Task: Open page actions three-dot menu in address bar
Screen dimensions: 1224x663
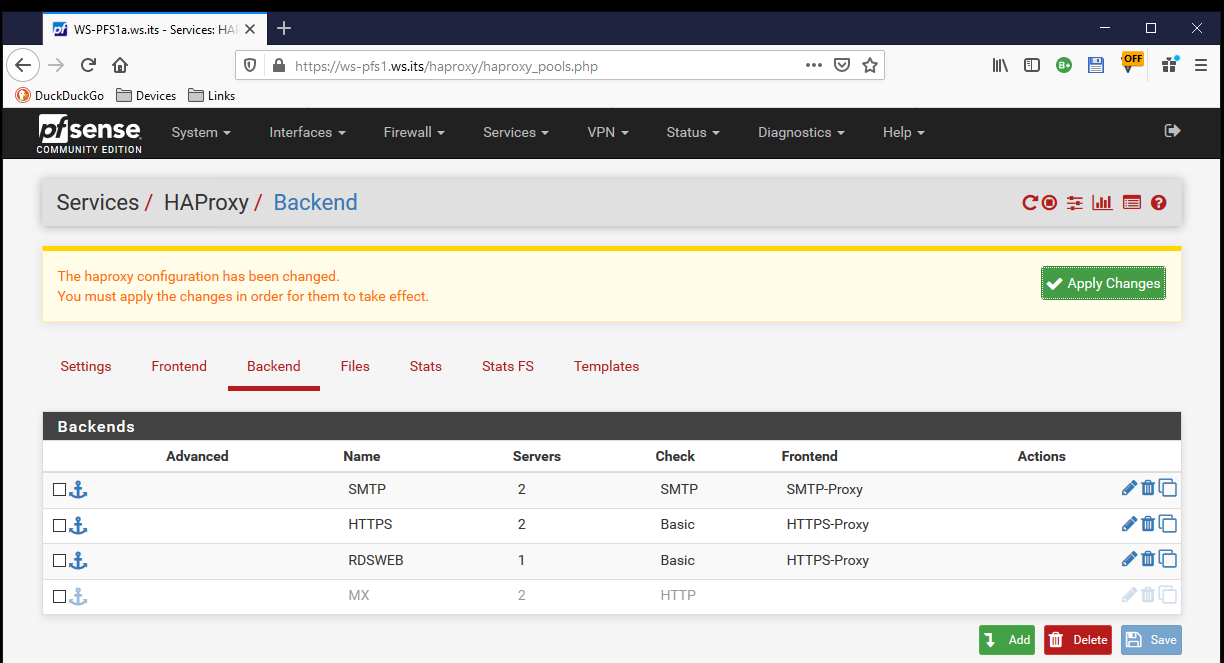Action: tap(814, 65)
